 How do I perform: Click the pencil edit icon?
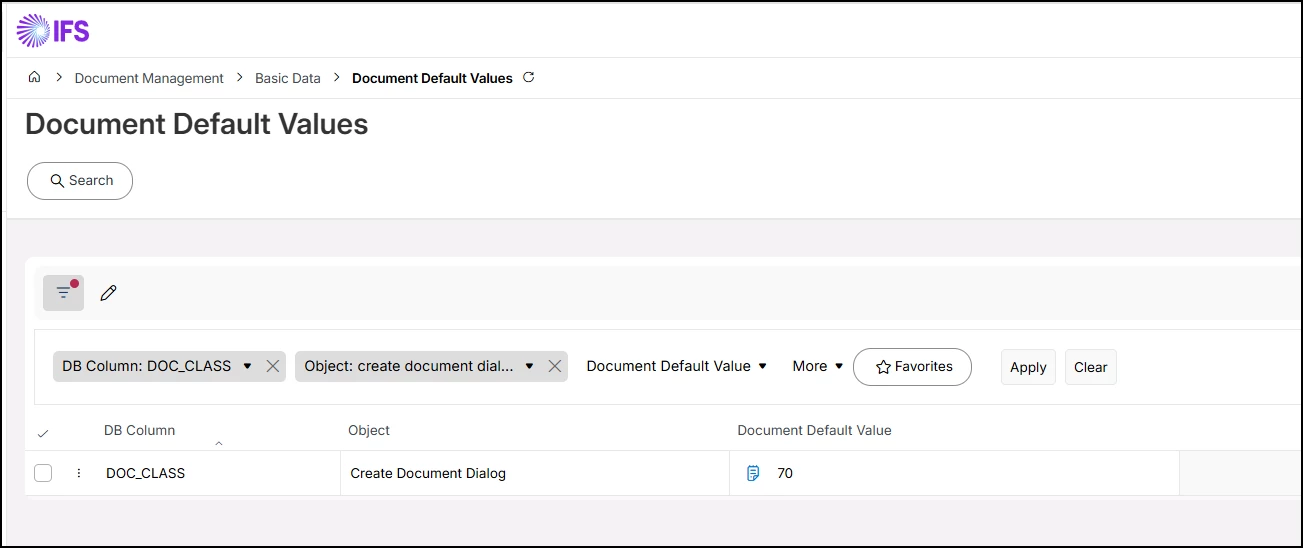pyautogui.click(x=109, y=293)
